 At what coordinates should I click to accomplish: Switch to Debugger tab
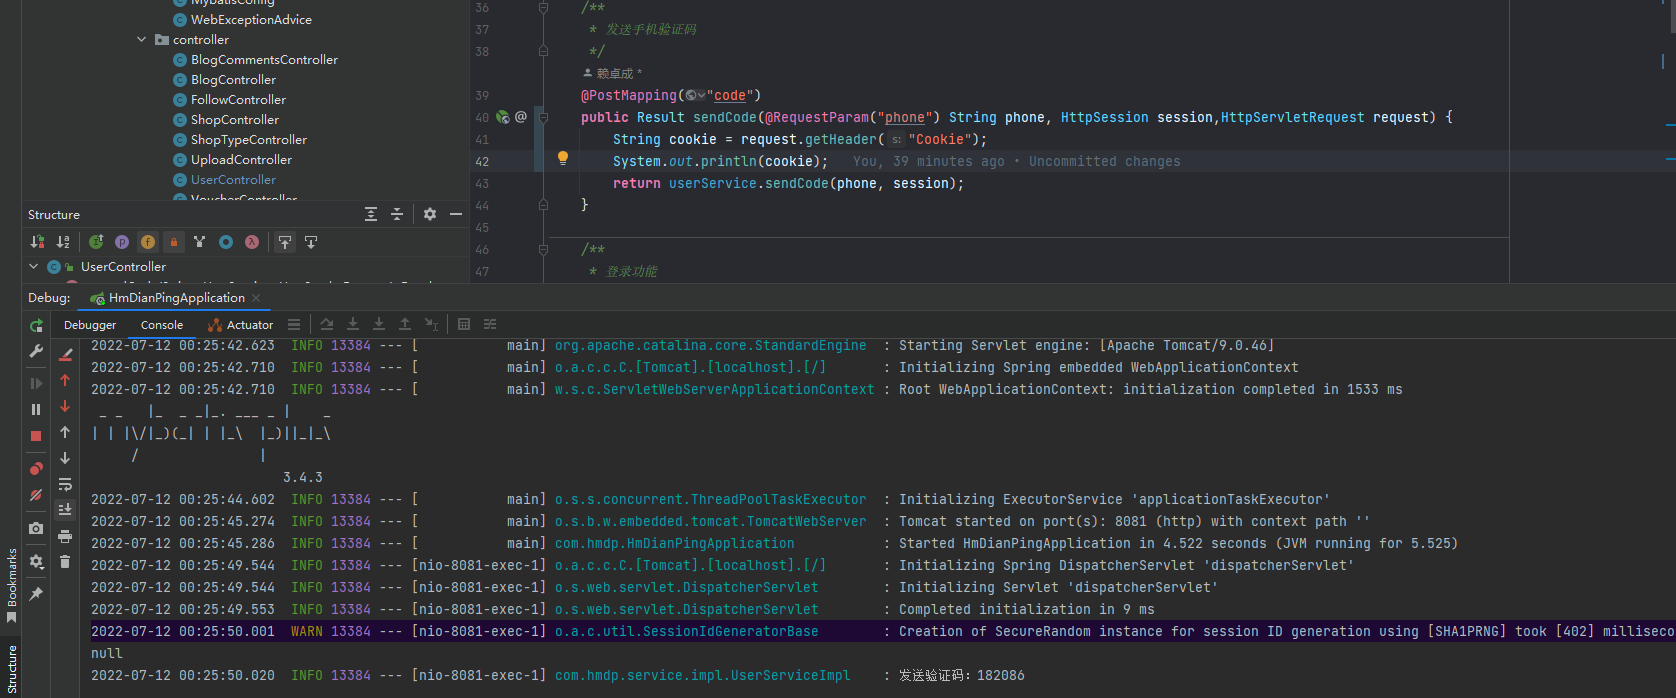click(90, 325)
